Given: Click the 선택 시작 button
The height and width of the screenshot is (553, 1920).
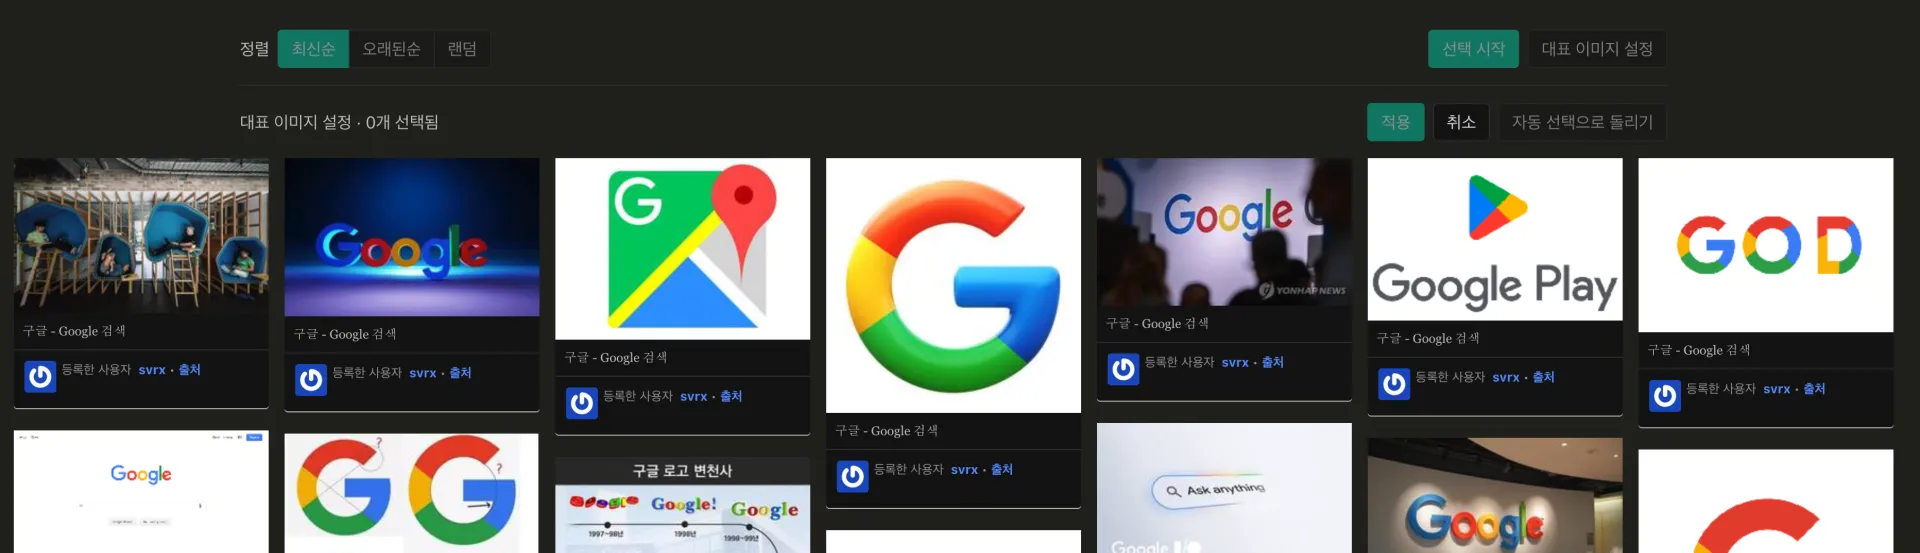Looking at the screenshot, I should pyautogui.click(x=1473, y=49).
